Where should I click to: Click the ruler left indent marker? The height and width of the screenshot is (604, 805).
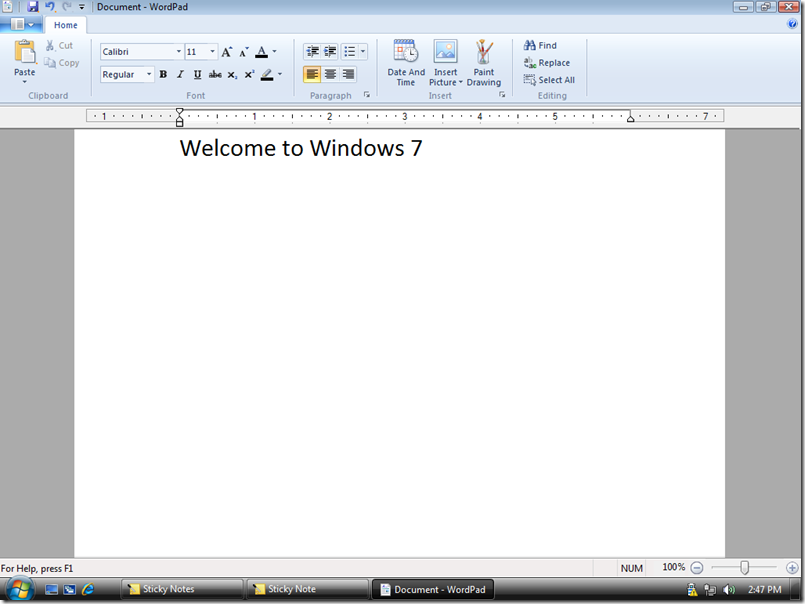coord(179,122)
